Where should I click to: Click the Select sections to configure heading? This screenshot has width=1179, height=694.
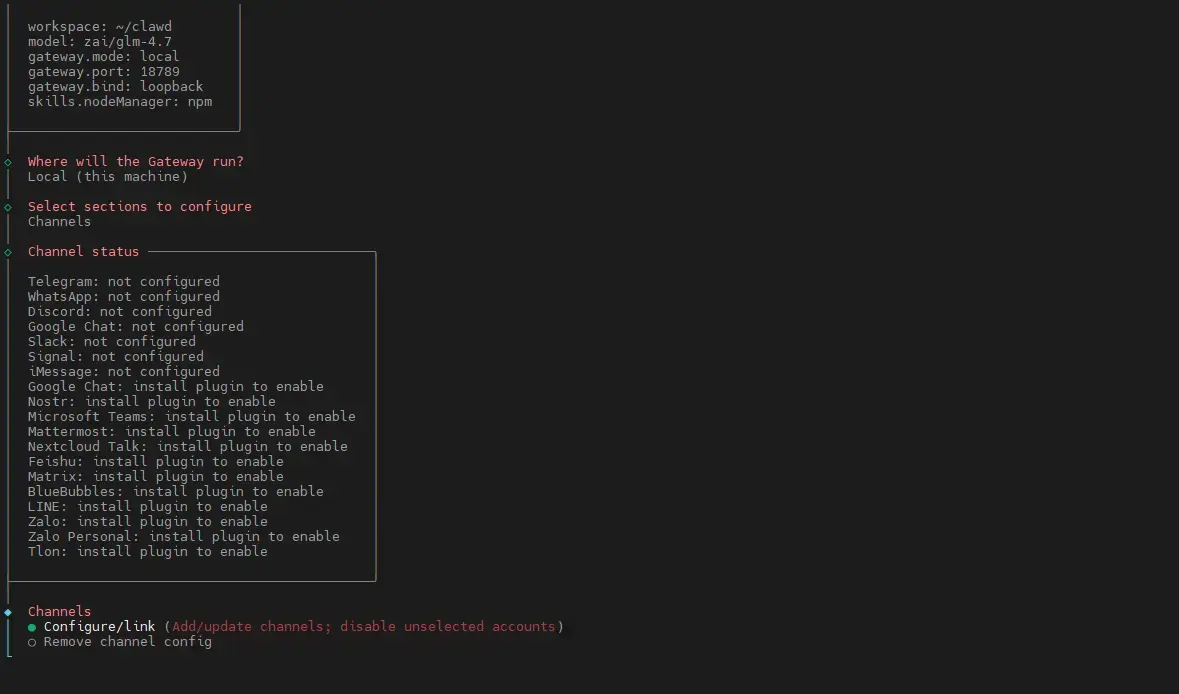pyautogui.click(x=139, y=207)
